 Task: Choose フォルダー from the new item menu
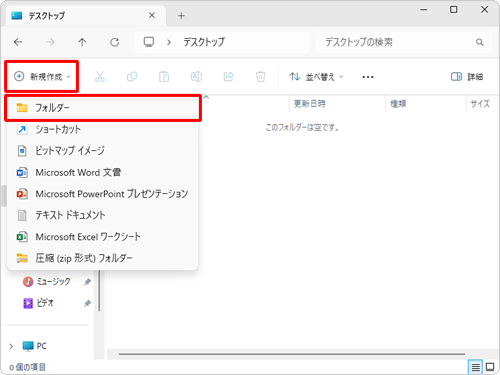(103, 108)
